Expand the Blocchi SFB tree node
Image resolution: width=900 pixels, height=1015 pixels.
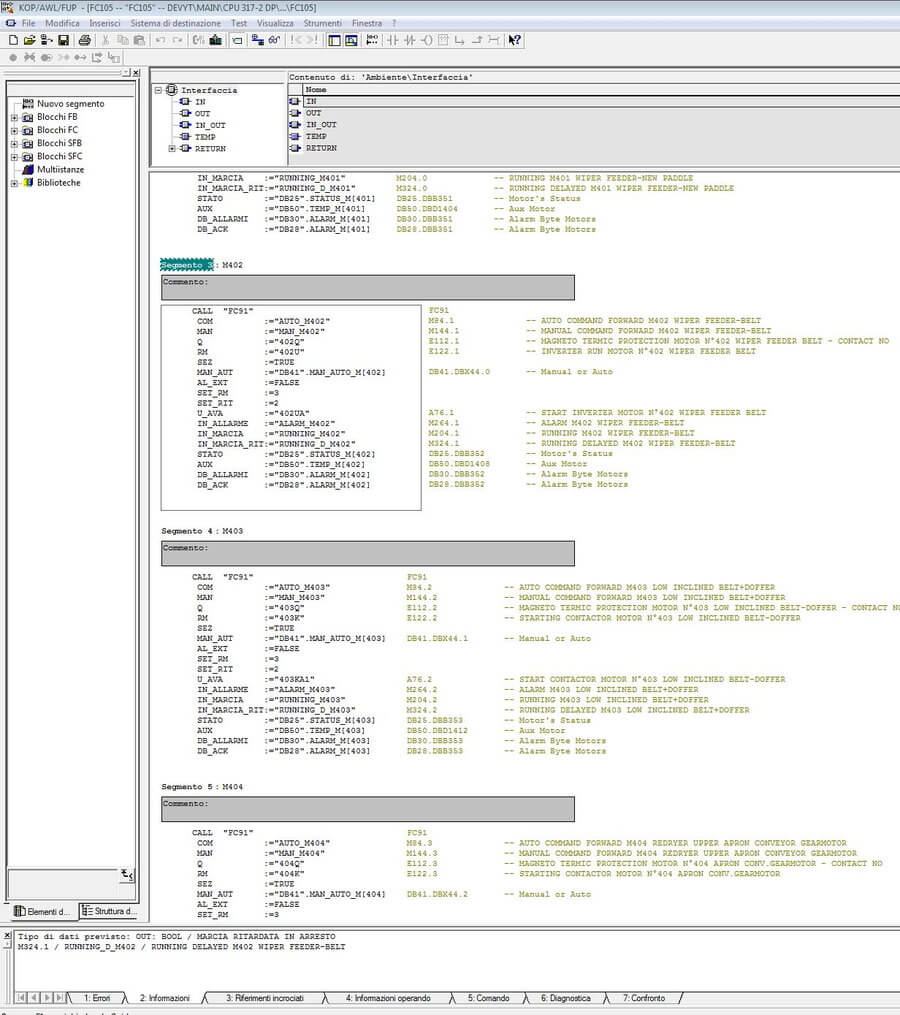[14, 144]
